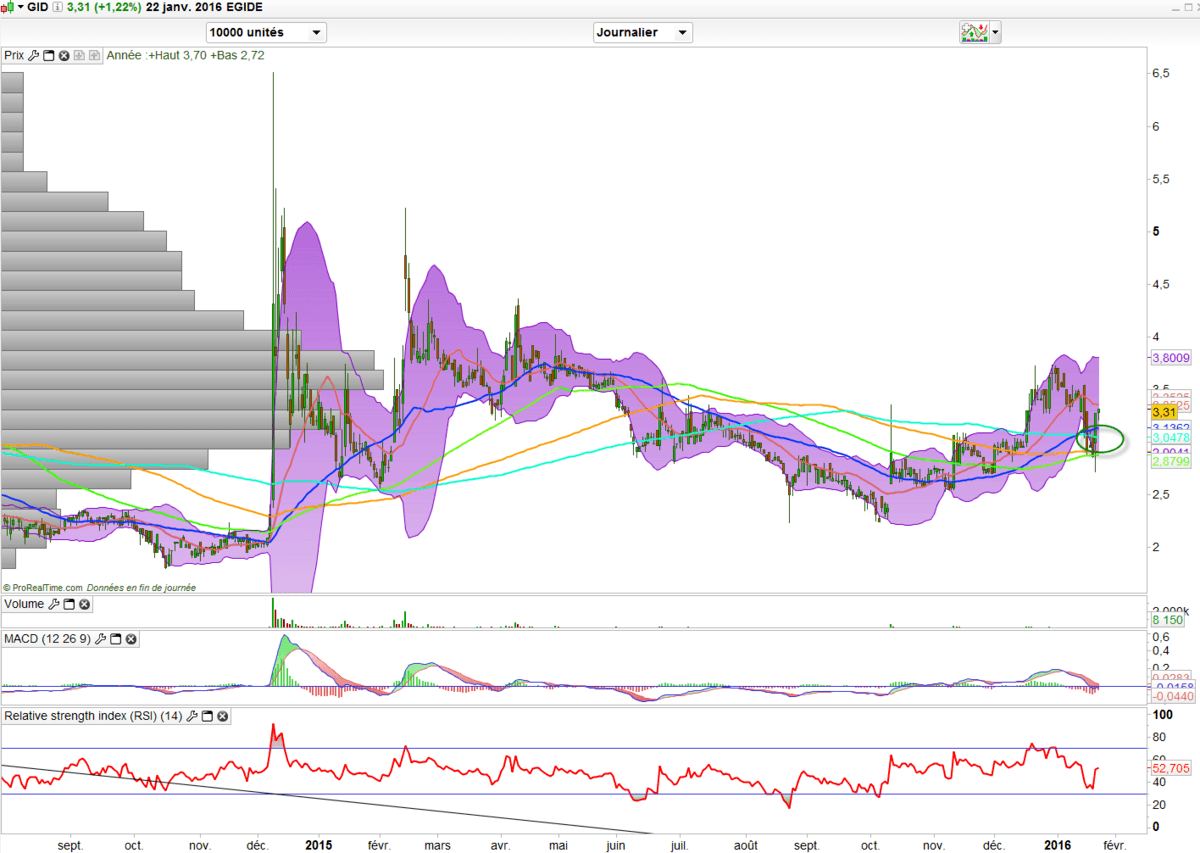Click the add indicator chart icon

click(973, 32)
